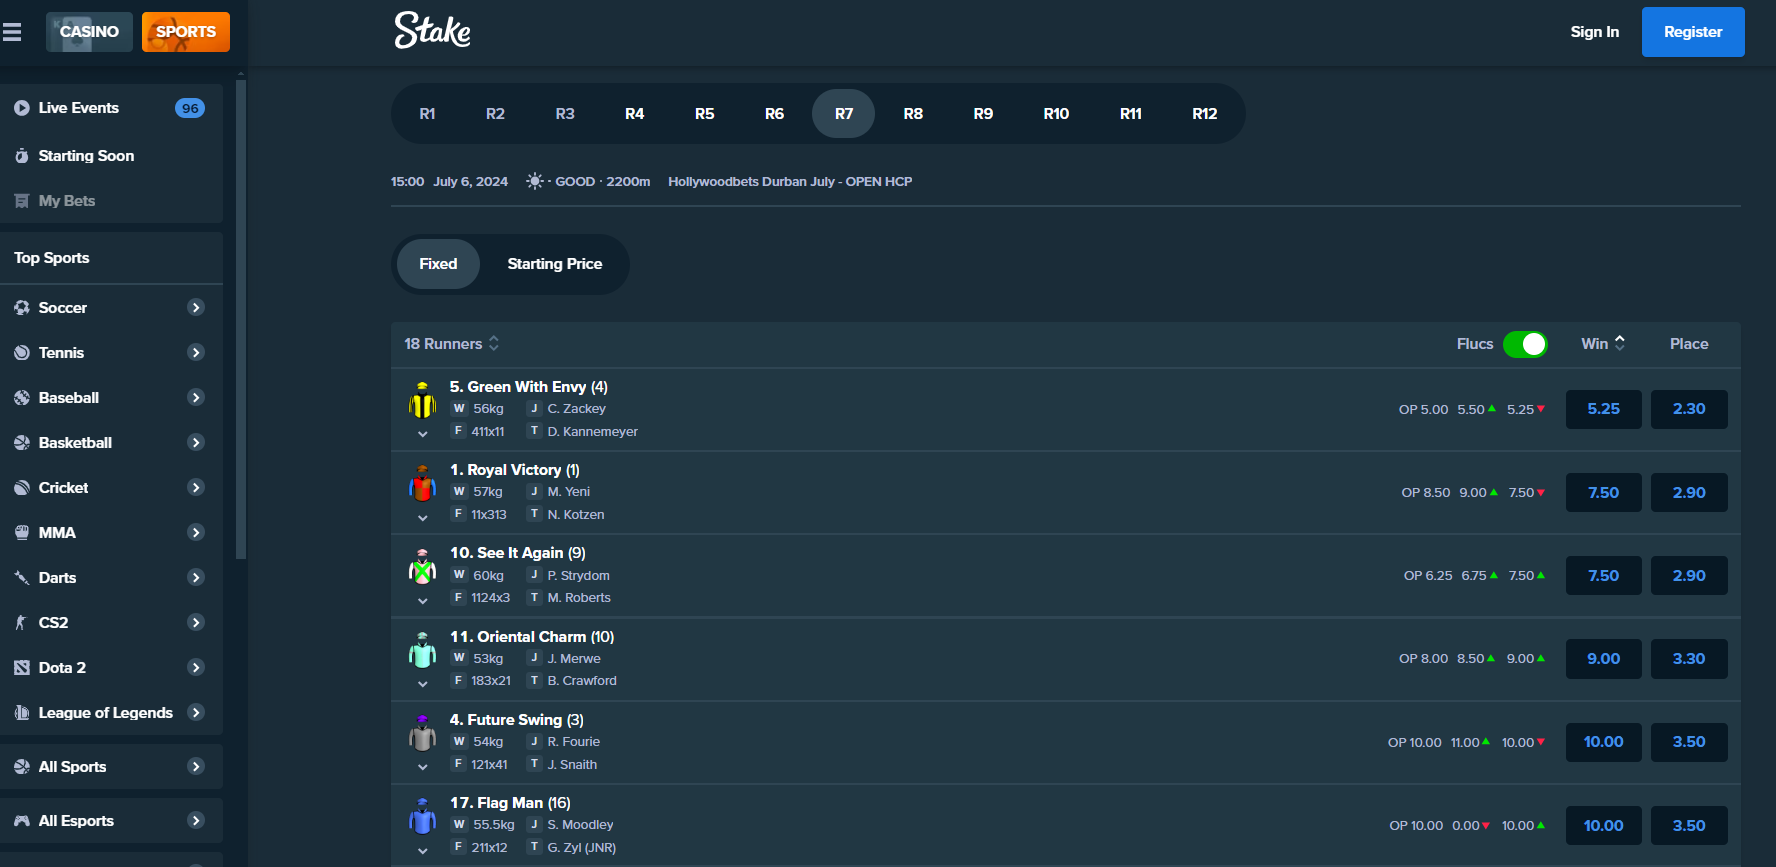Select race R7 tab
This screenshot has height=867, width=1776.
click(x=844, y=114)
